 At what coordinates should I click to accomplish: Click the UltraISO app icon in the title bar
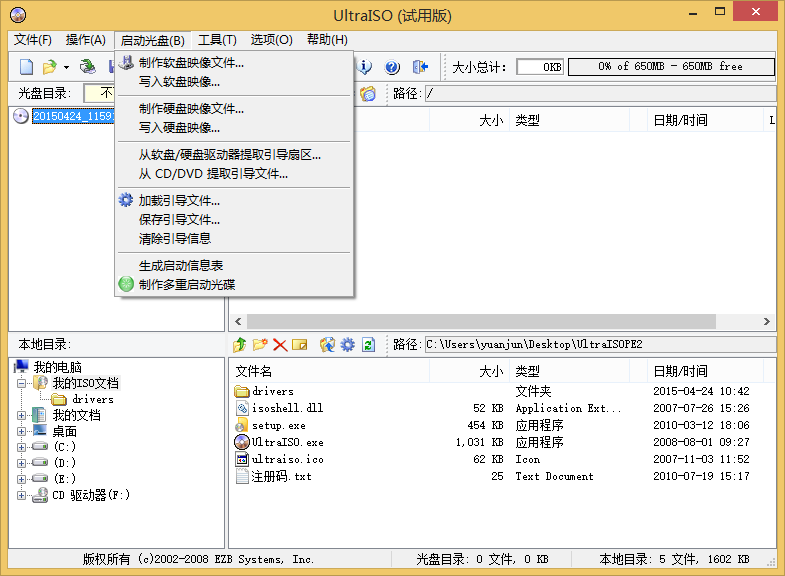[18, 15]
